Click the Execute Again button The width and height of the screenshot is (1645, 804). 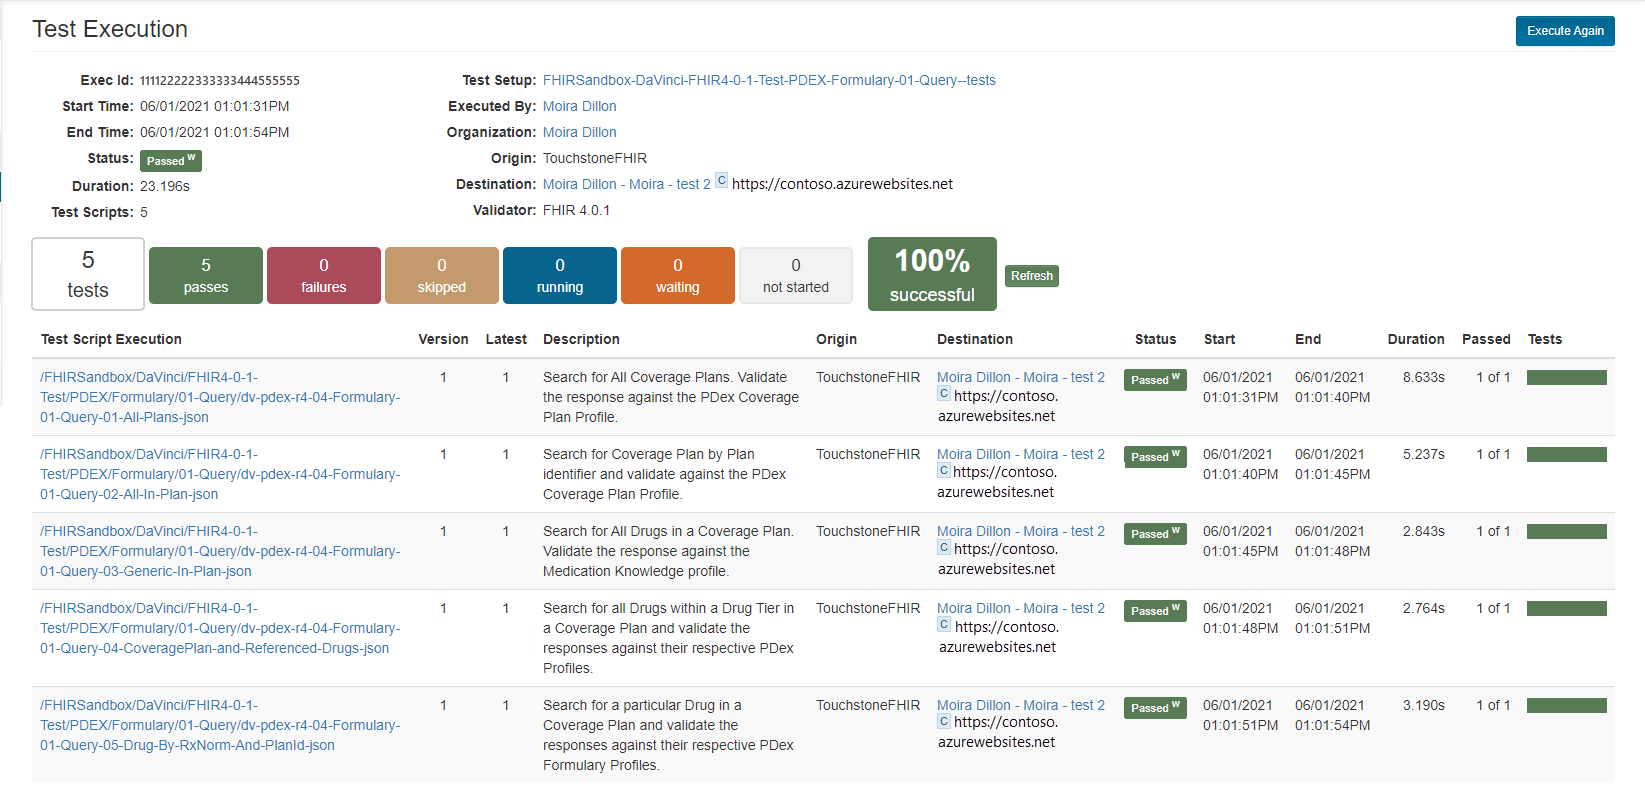(x=1565, y=31)
